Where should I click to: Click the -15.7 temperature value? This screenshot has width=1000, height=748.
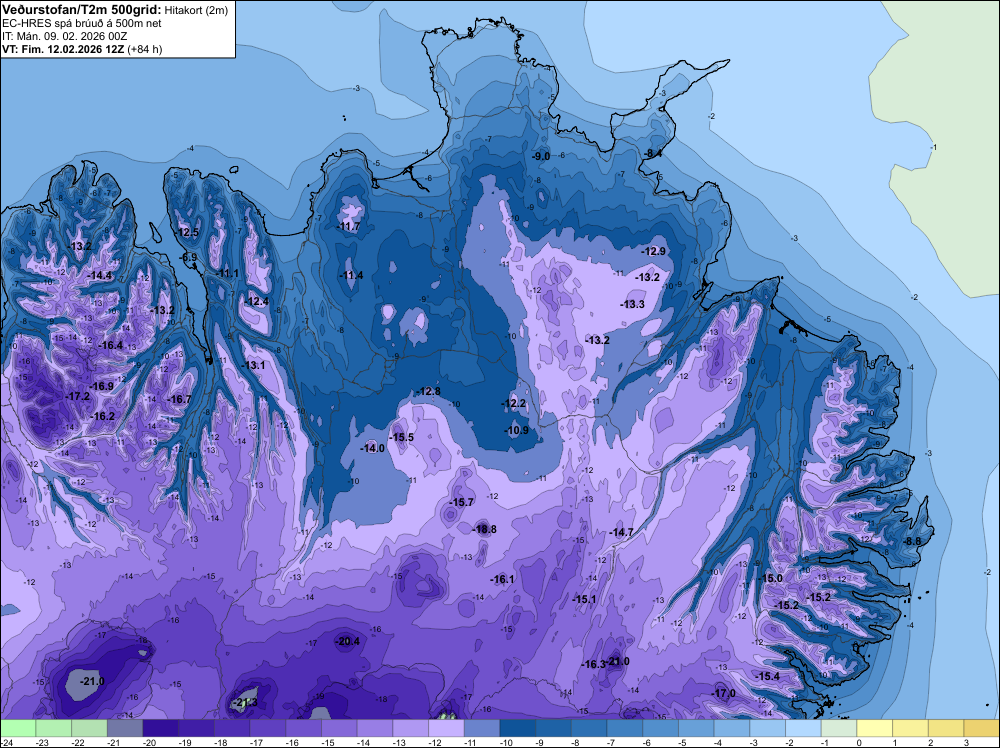tap(462, 502)
